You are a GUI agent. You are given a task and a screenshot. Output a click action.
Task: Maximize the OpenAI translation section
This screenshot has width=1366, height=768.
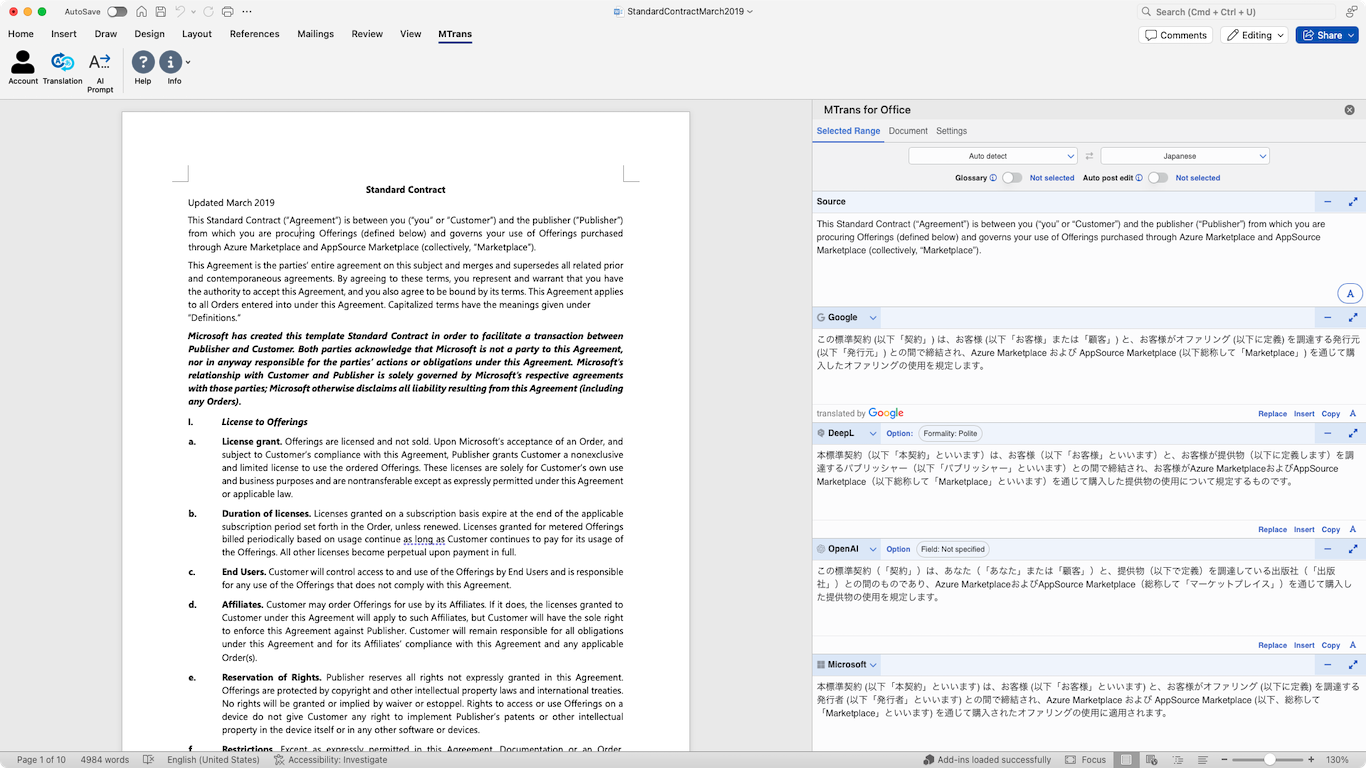(1353, 549)
